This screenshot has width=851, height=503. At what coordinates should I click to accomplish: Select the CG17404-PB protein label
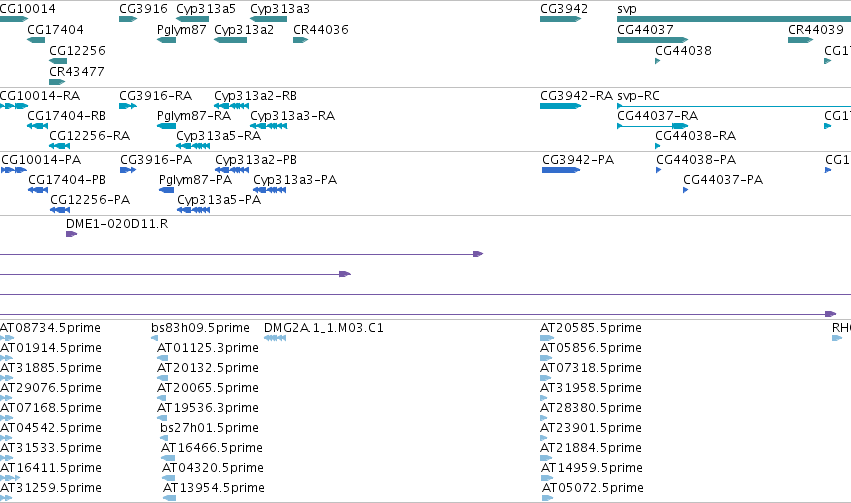pos(67,180)
